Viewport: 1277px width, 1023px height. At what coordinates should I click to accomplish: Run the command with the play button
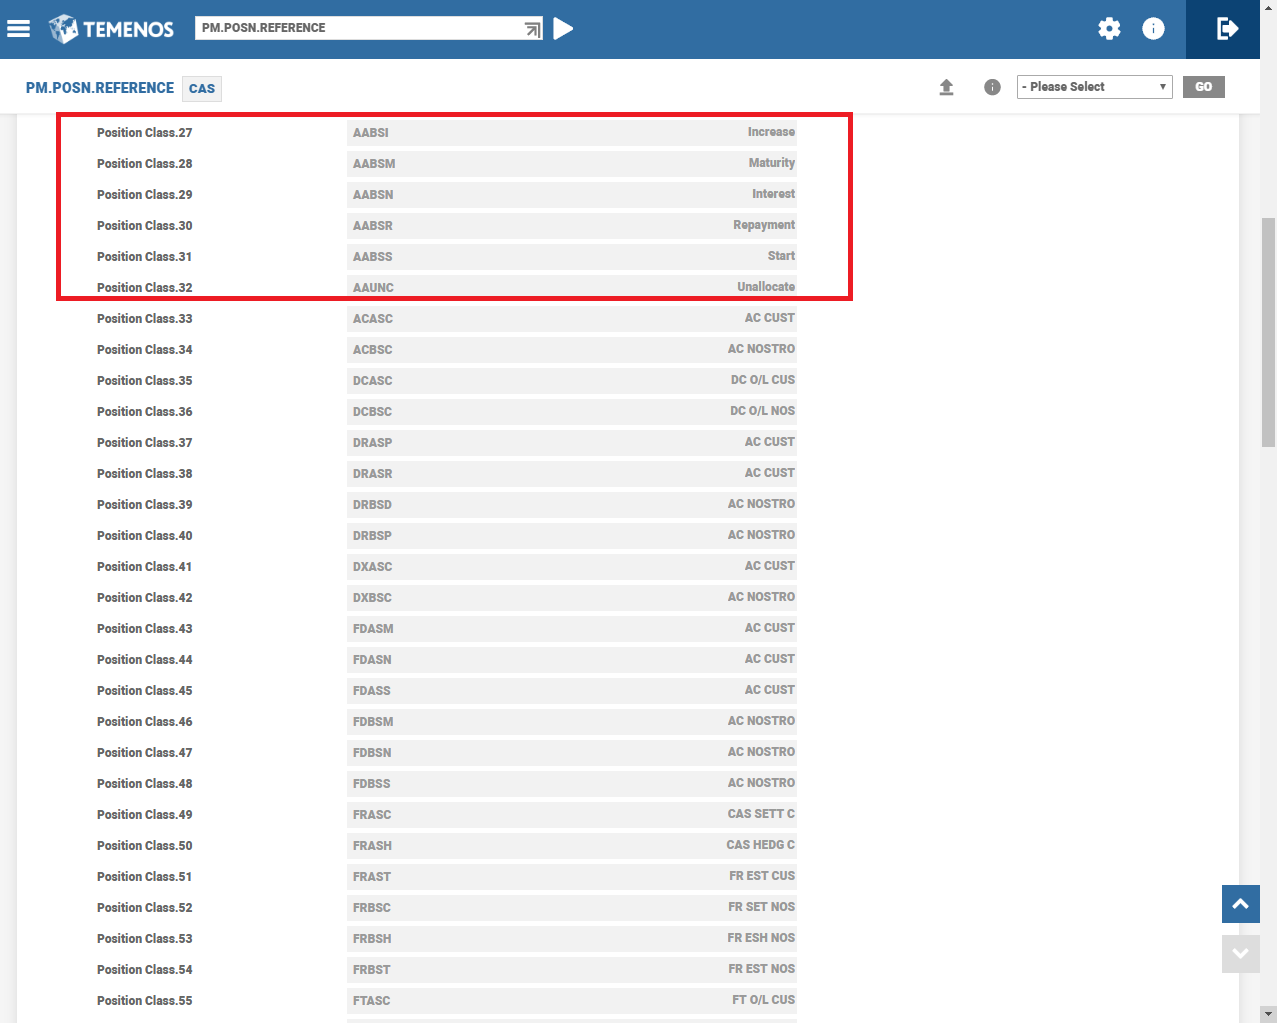tap(564, 28)
